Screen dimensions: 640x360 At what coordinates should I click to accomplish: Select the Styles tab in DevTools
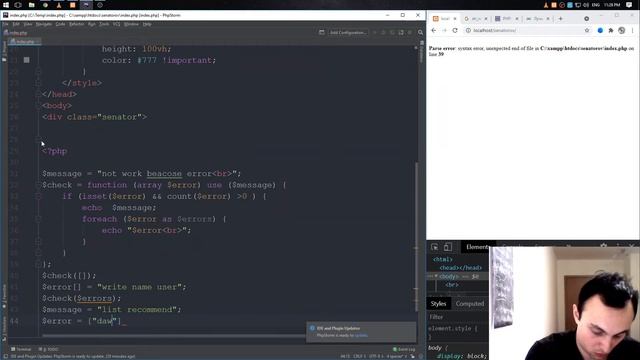tap(438, 304)
